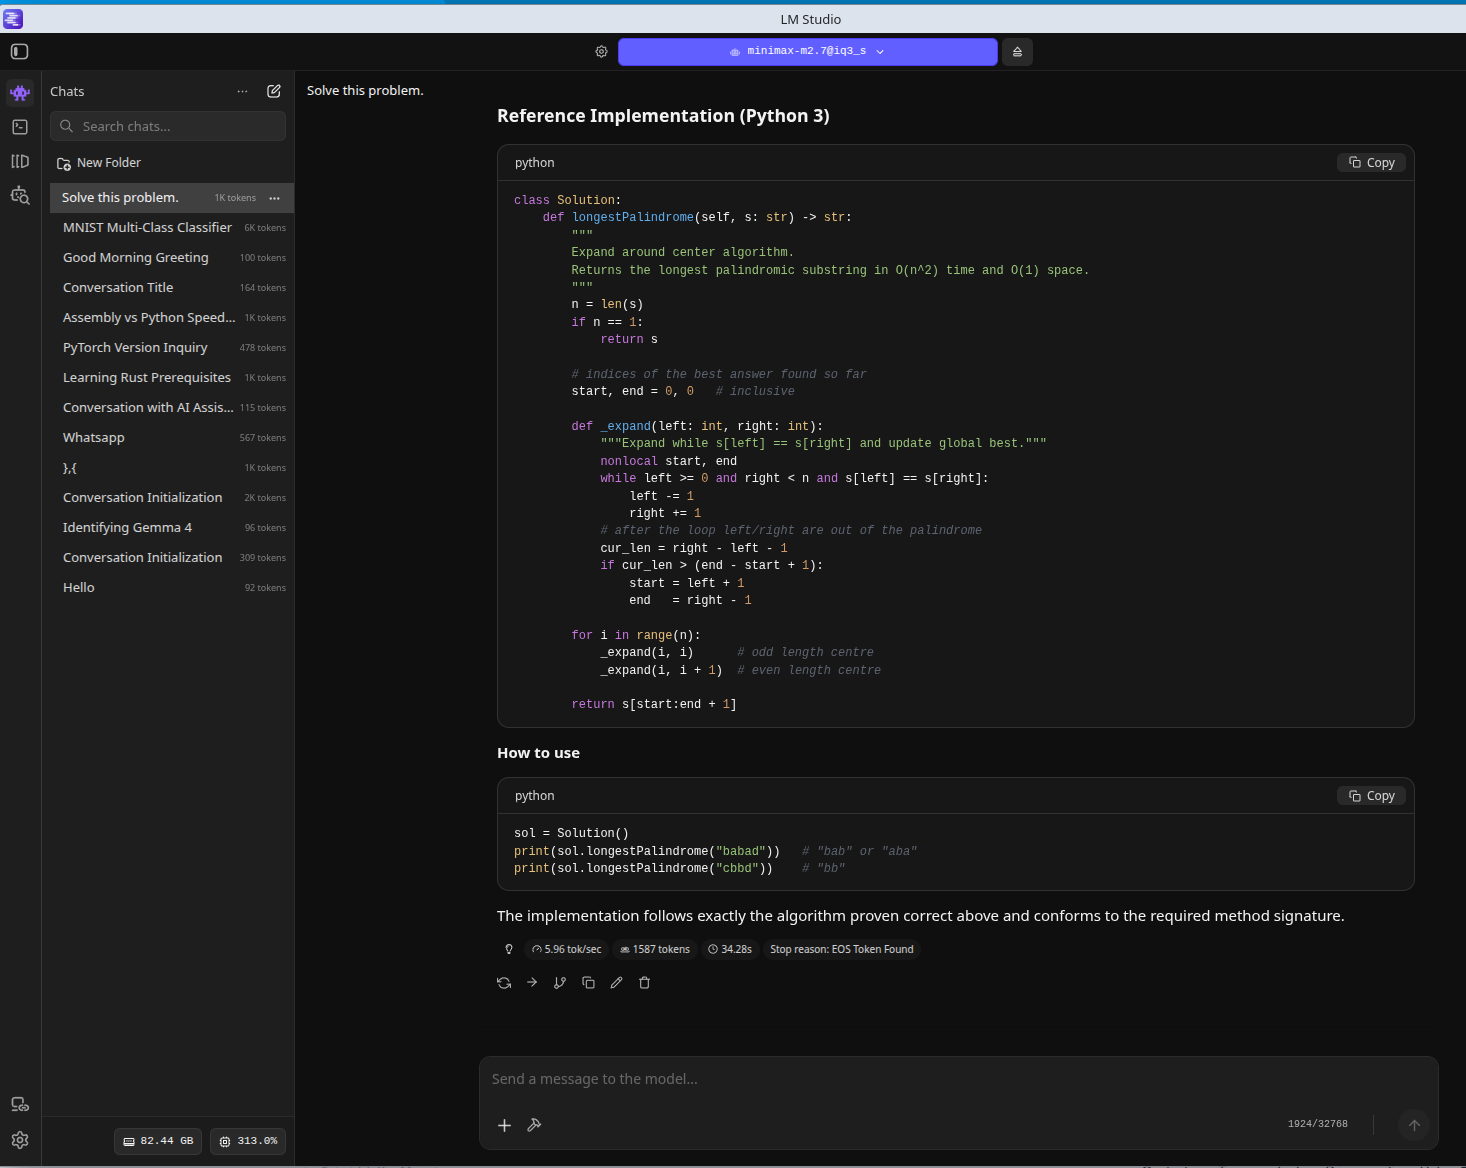Screen dimensions: 1466x1168
Task: Select the Learning Rust Prerequisites chat
Action: pyautogui.click(x=172, y=378)
